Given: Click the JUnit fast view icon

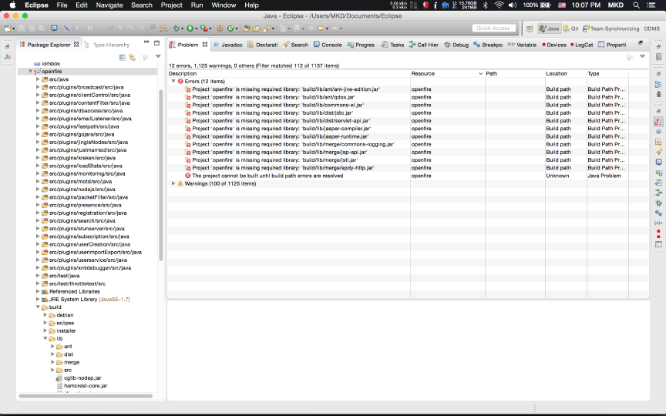Looking at the screenshot, I should coord(7,57).
